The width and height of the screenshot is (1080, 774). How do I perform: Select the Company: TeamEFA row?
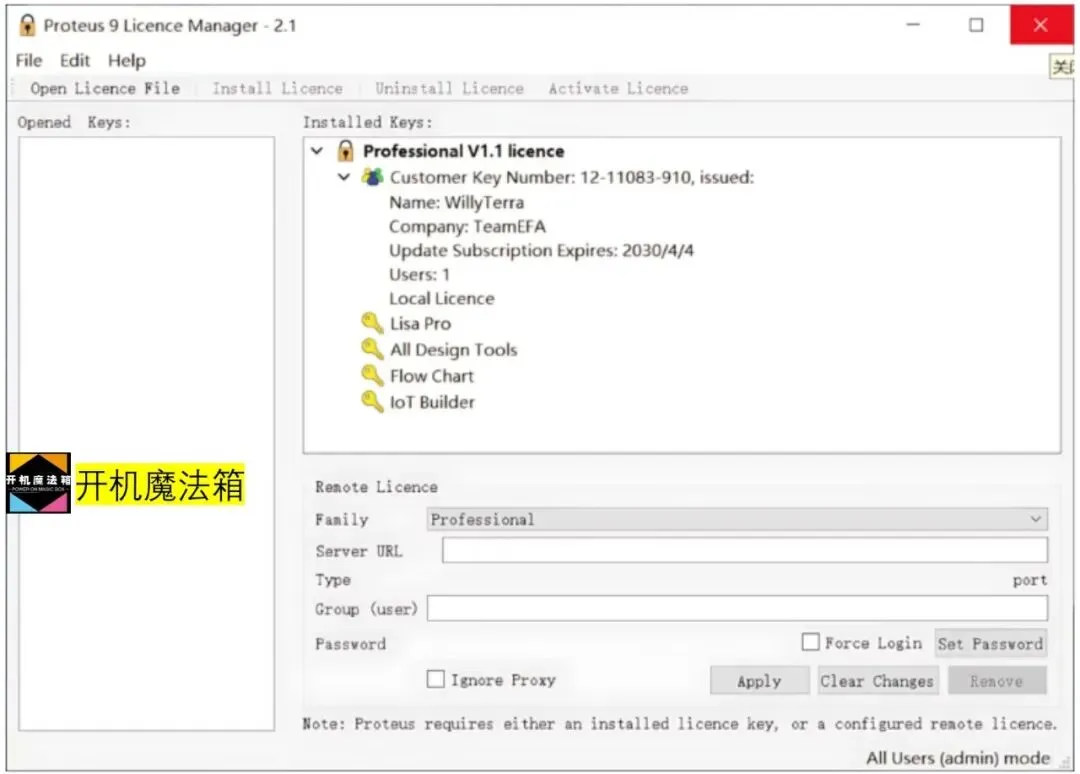pos(467,227)
